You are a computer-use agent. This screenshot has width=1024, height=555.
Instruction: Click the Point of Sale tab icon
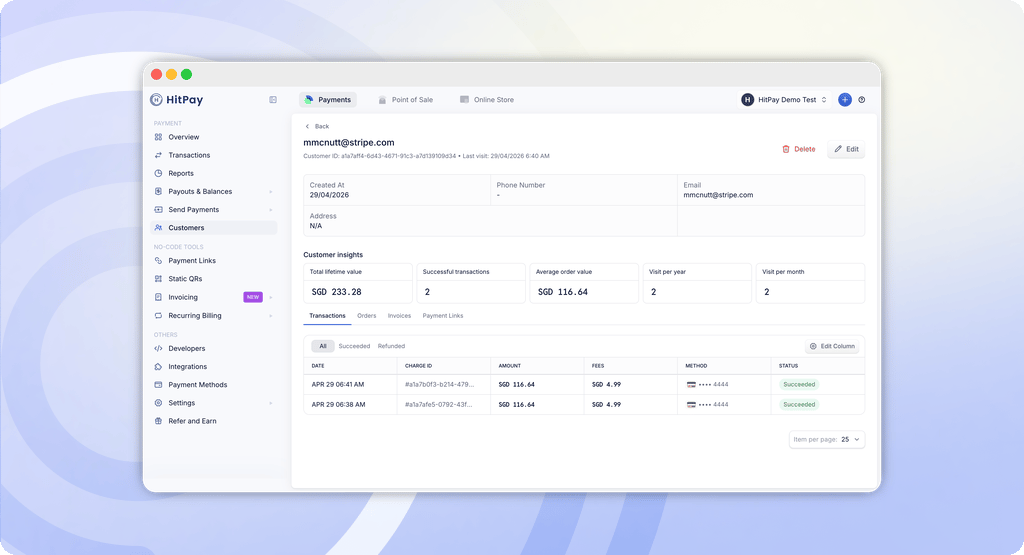pos(382,100)
